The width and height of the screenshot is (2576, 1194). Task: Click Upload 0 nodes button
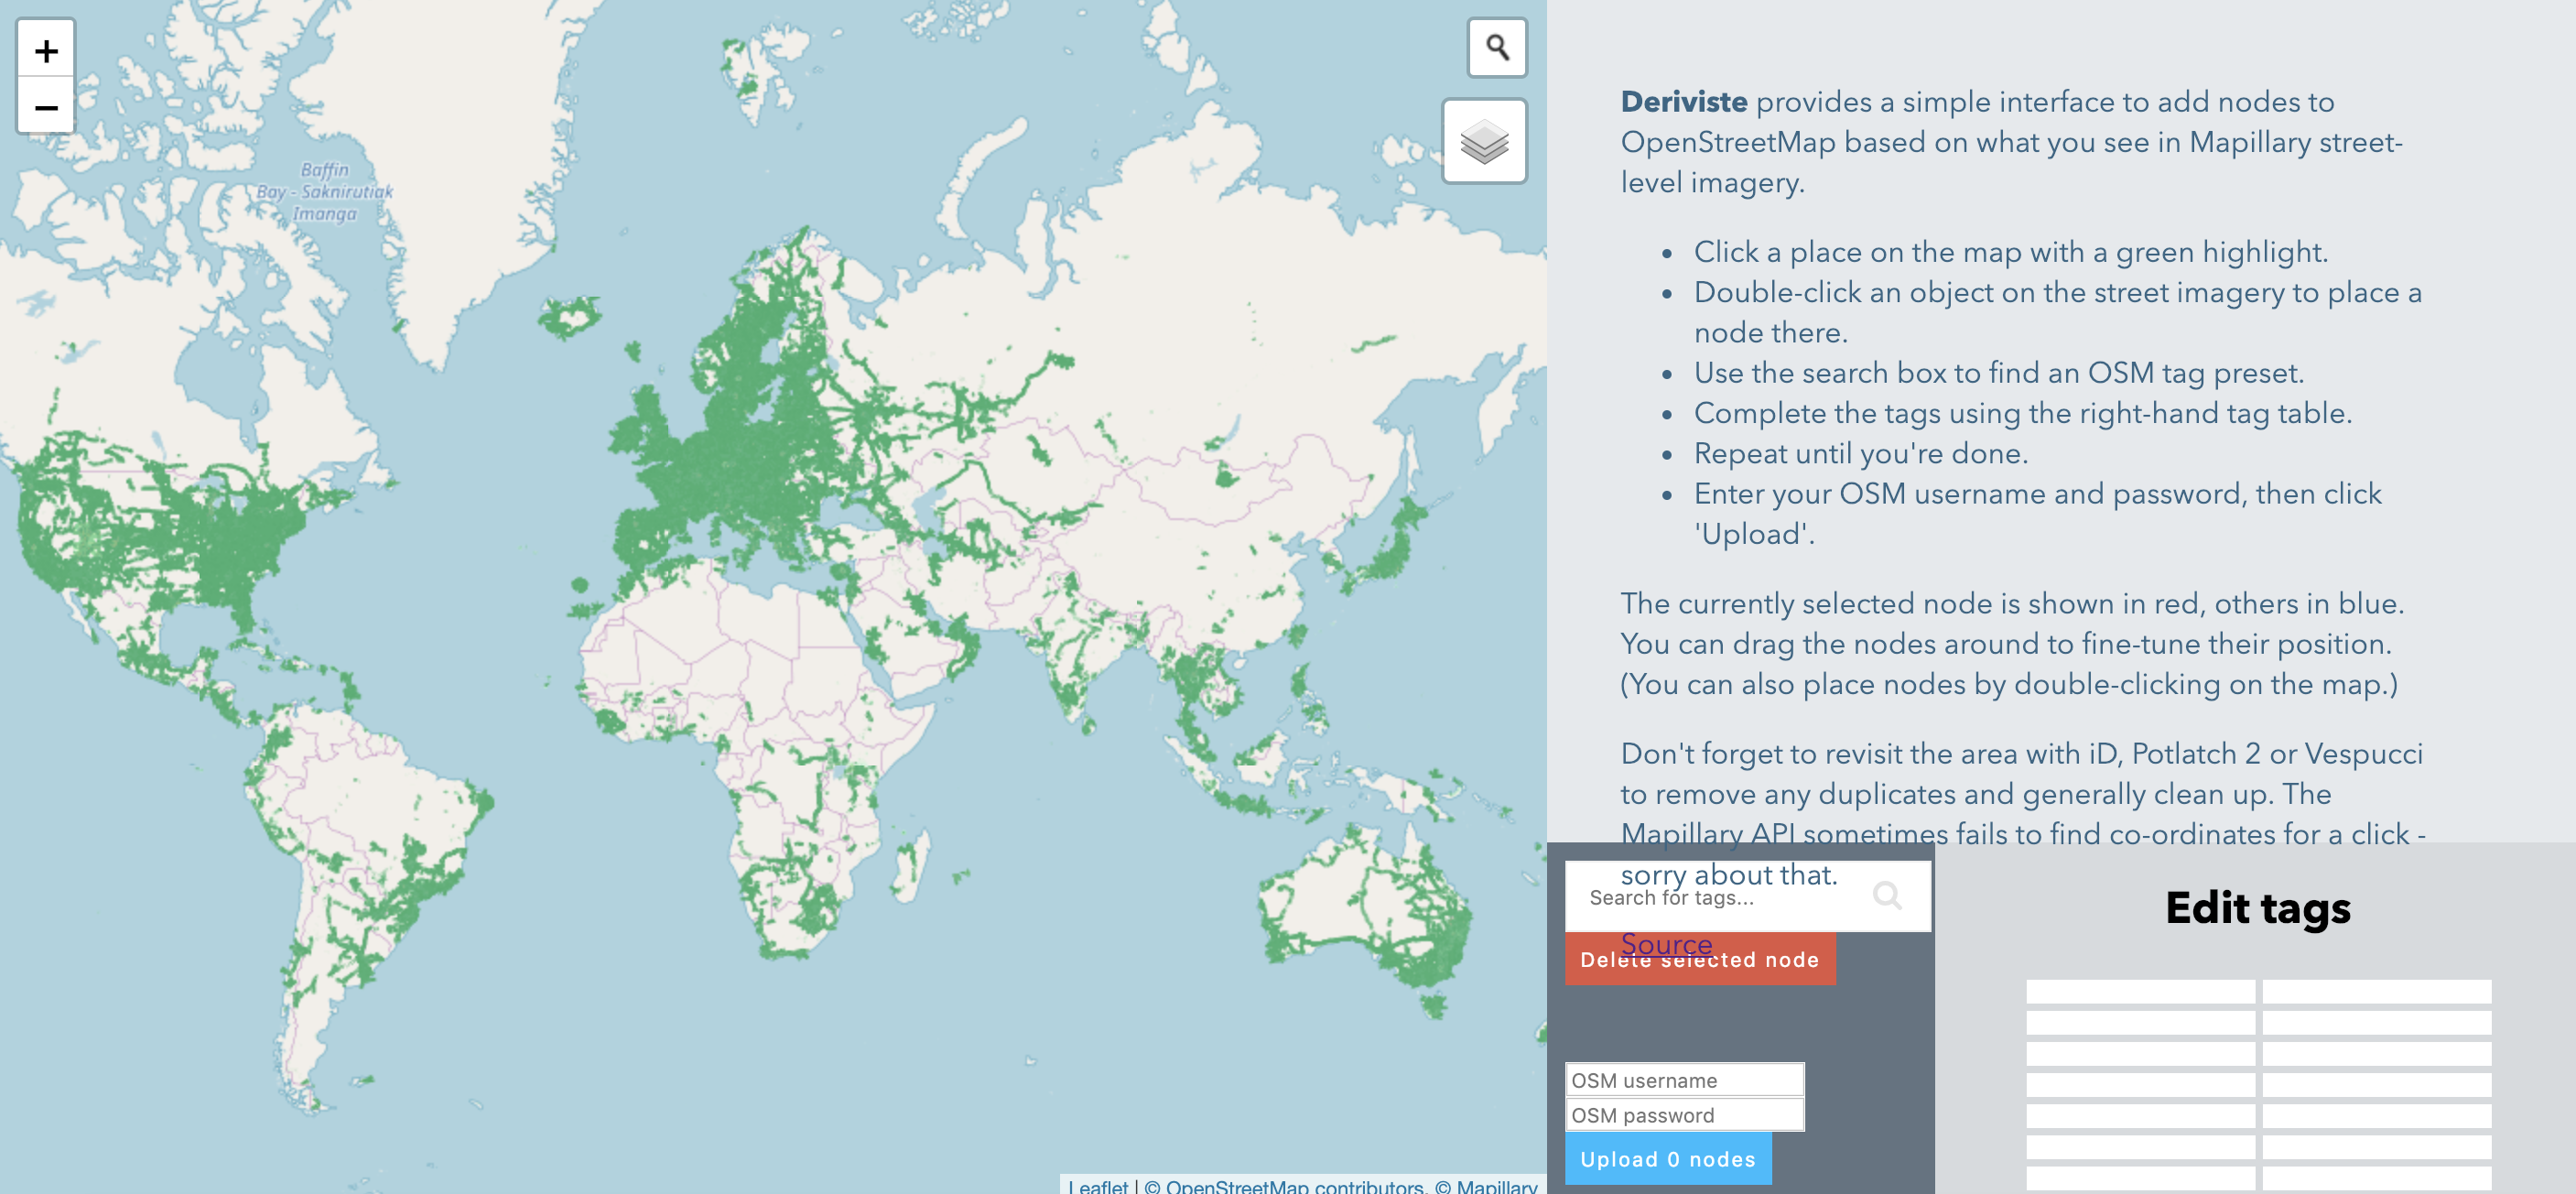tap(1667, 1159)
